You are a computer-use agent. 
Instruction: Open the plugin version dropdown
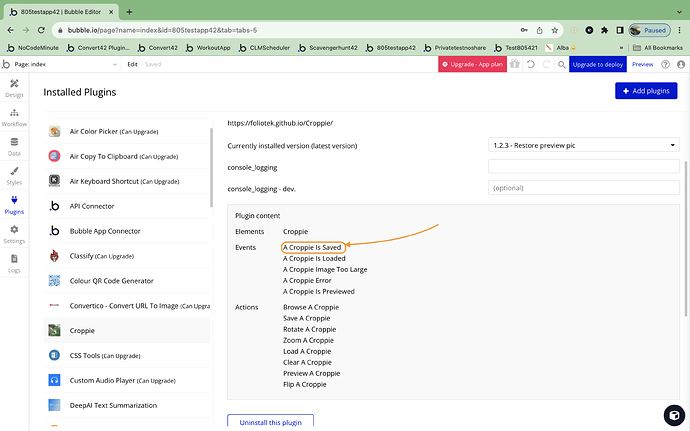(x=584, y=144)
